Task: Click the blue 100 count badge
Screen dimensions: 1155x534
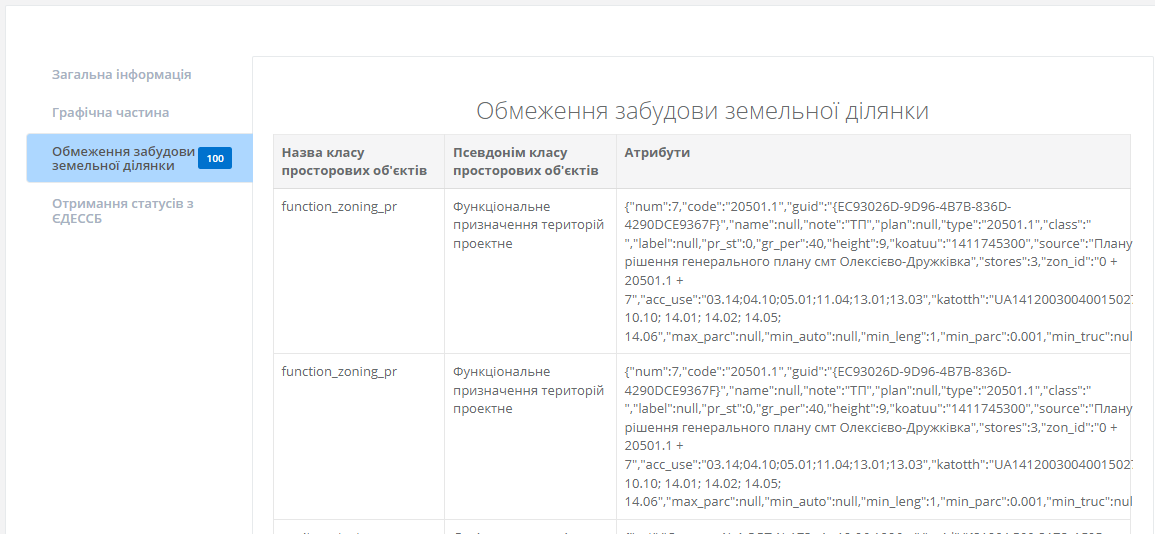Action: pos(215,158)
